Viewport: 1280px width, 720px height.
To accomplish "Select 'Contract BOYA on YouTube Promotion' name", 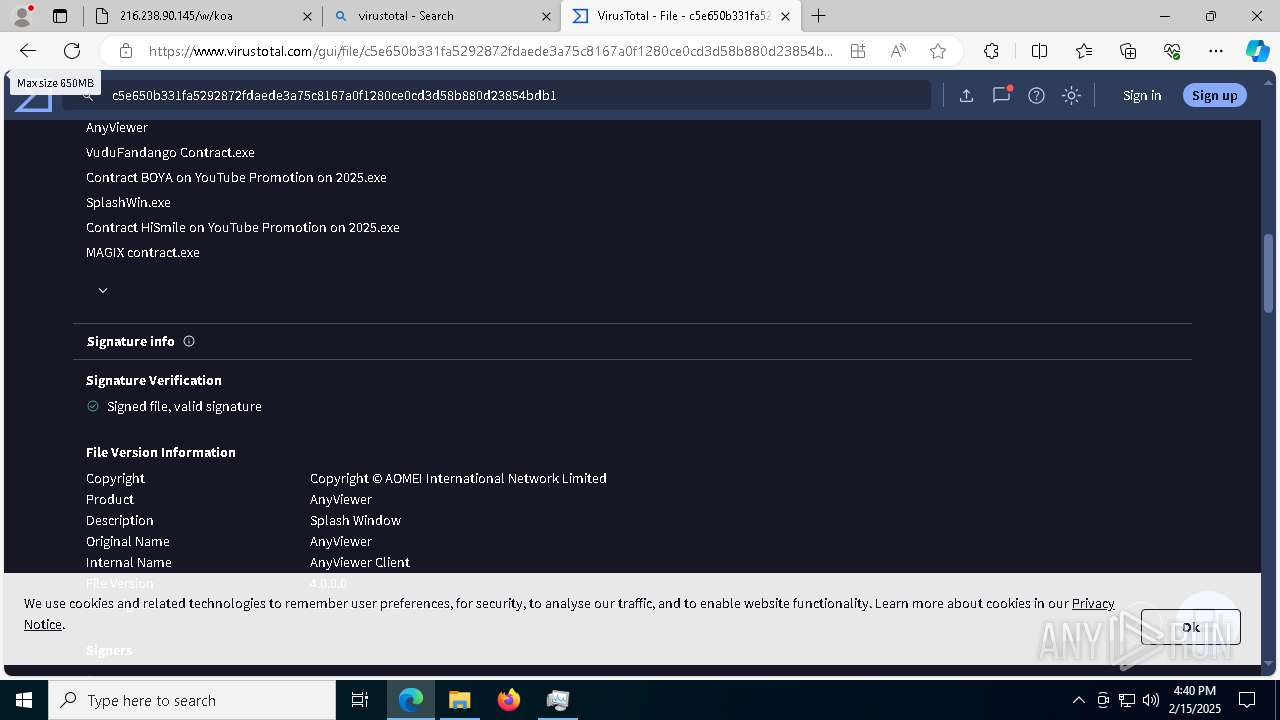I will (x=236, y=177).
